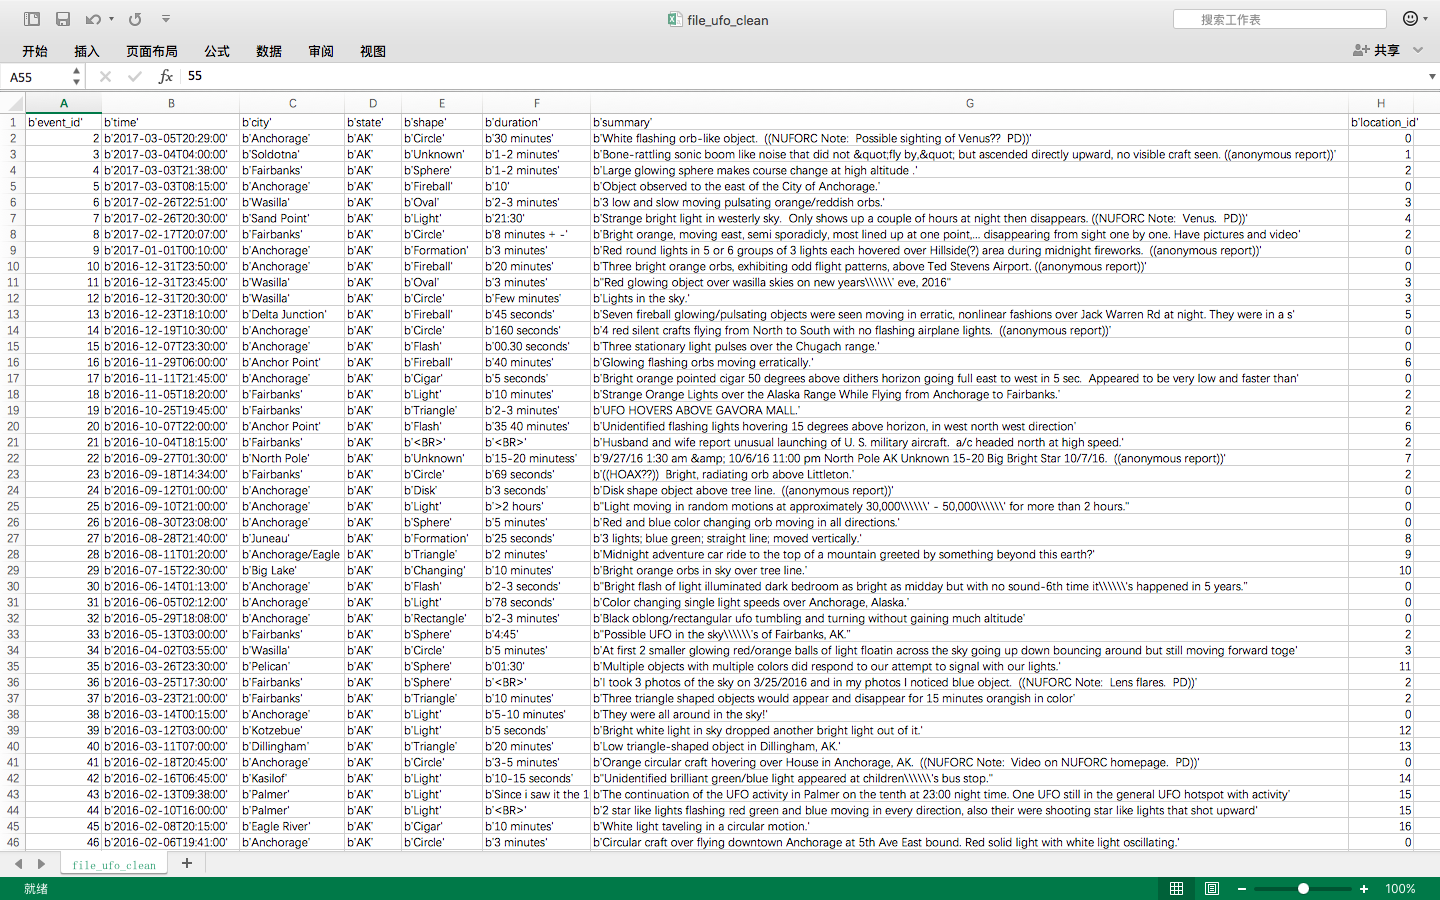Select the file_ufo_clean sheet tab
The width and height of the screenshot is (1440, 900).
pyautogui.click(x=114, y=865)
